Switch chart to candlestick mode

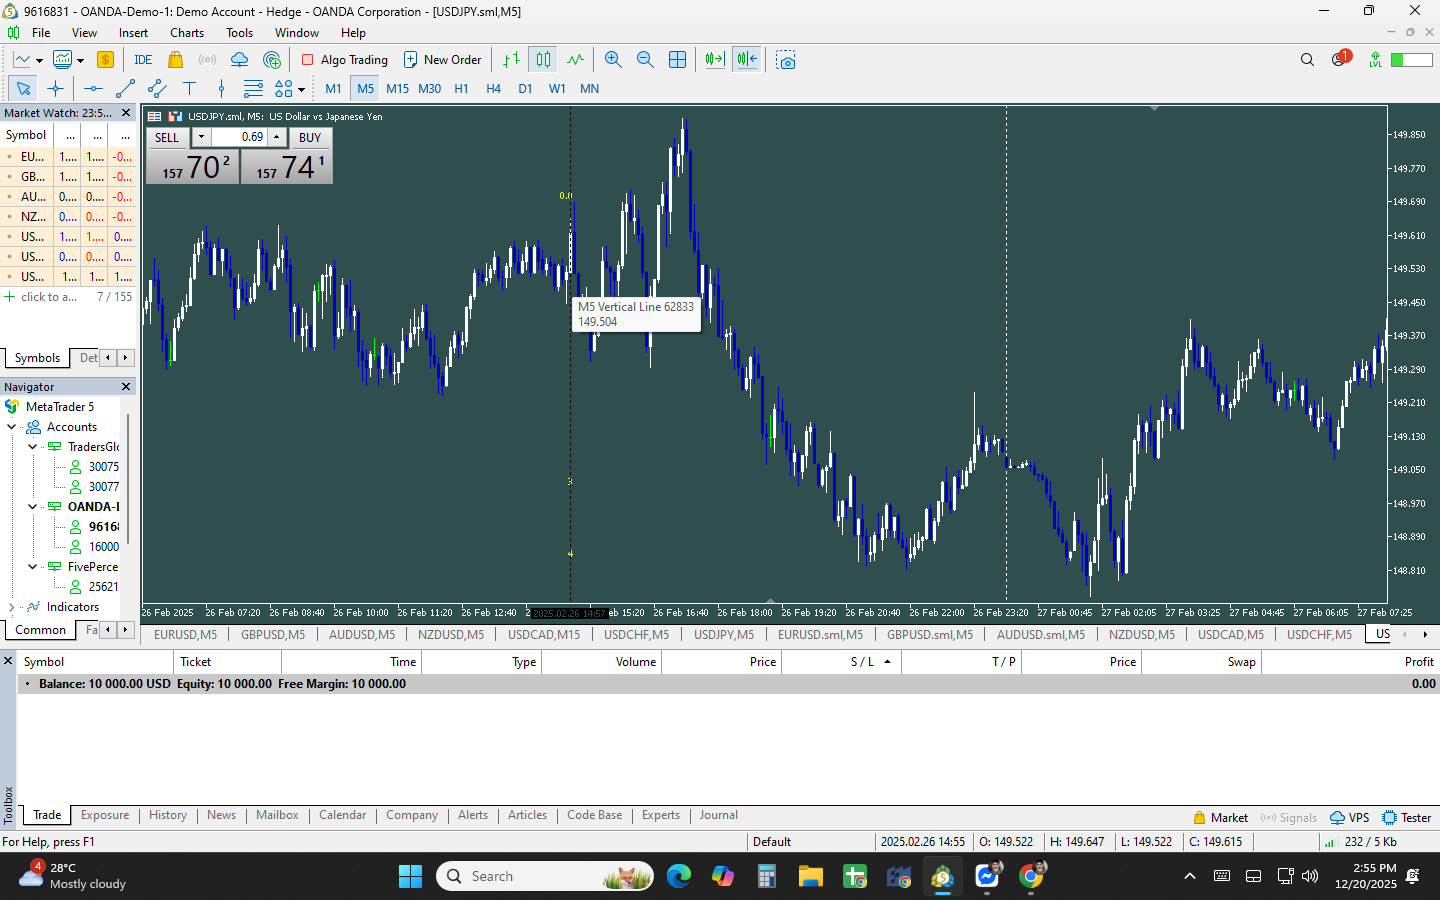[x=543, y=60]
